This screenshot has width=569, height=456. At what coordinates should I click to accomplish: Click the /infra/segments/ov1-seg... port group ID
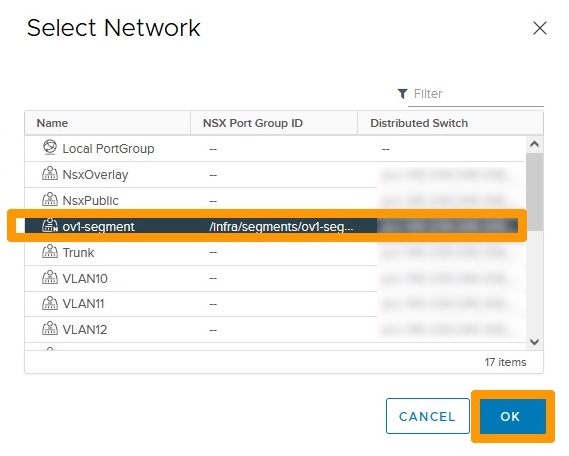(281, 227)
